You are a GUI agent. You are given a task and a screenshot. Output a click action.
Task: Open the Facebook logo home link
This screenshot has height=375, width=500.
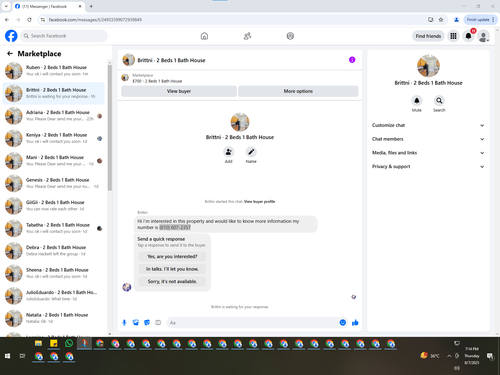(x=11, y=36)
